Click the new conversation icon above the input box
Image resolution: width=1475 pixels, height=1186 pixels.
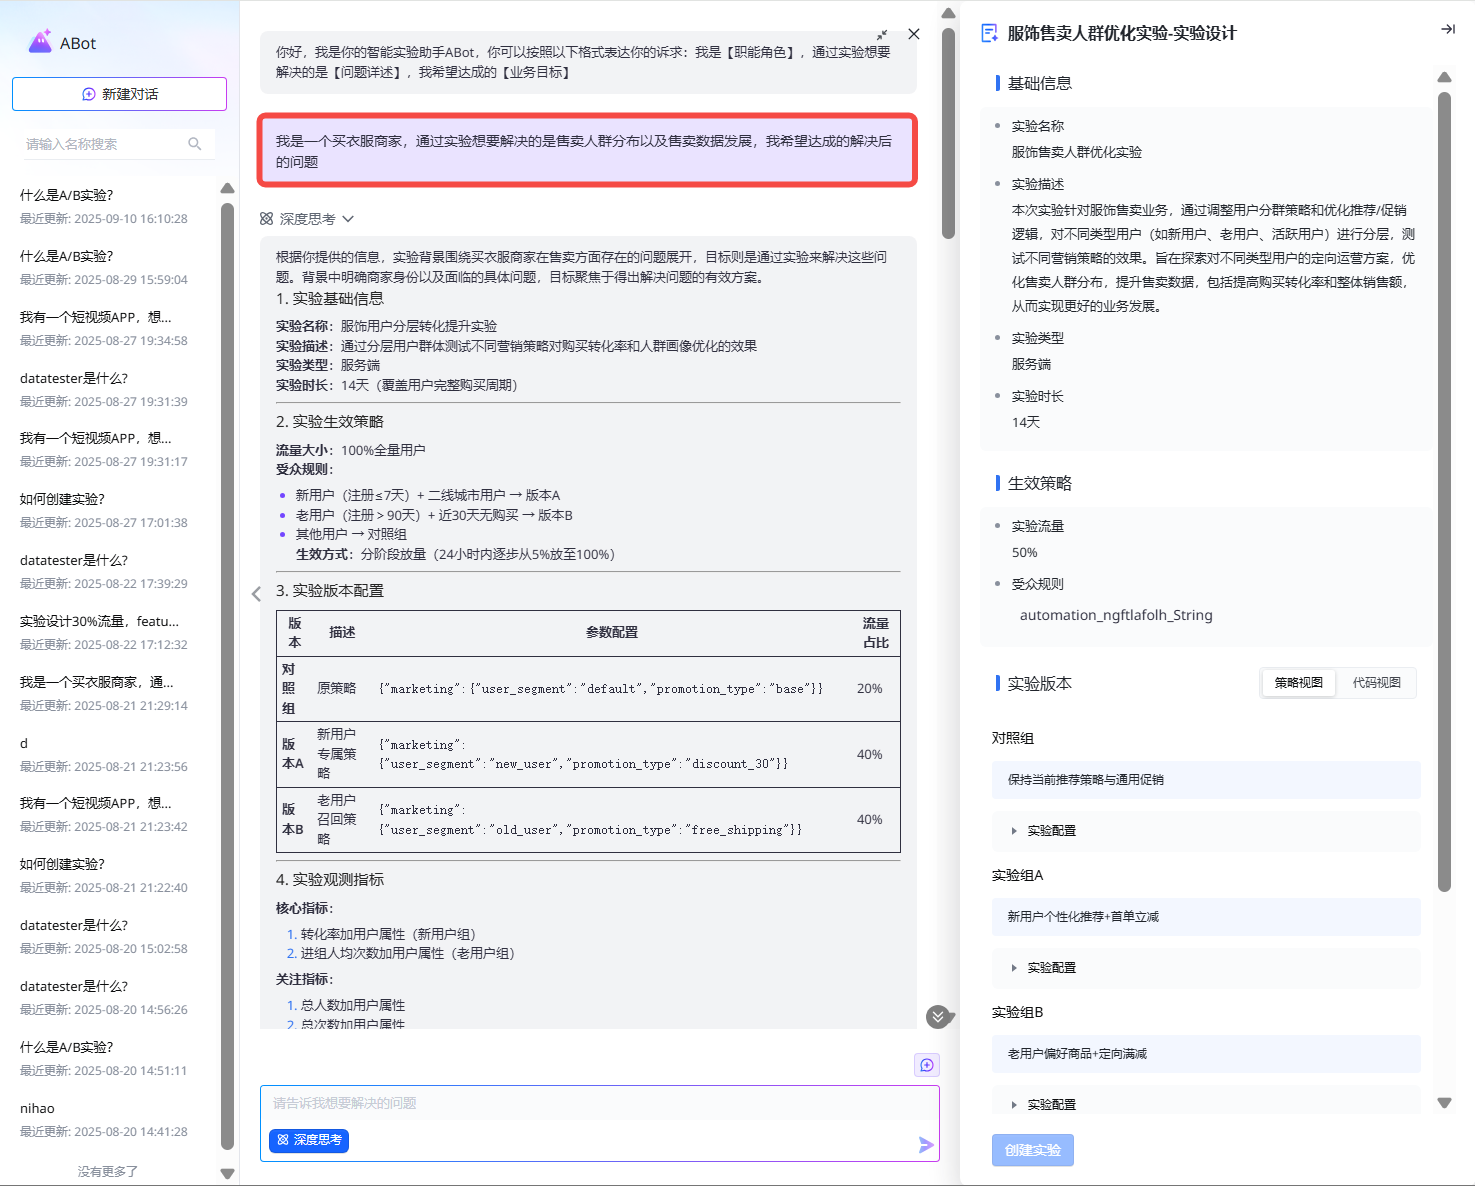click(x=927, y=1065)
